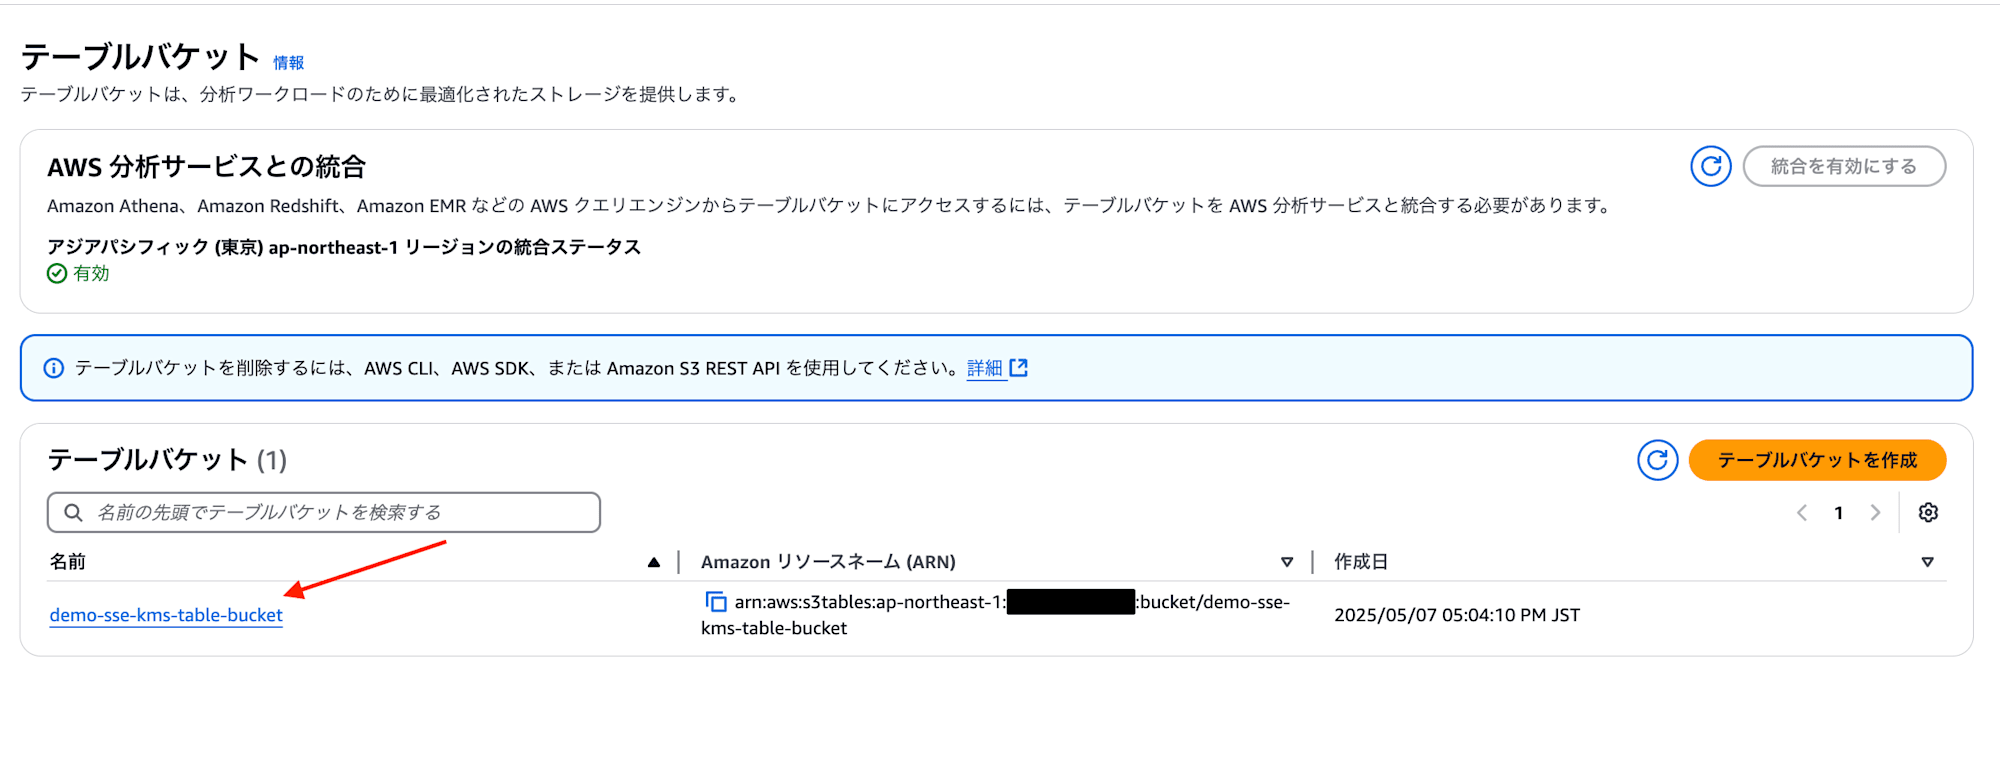Click the ARN text arn:aws:s3tables:ap-northeast-1
Viewport: 2000px width, 761px height.
[870, 602]
